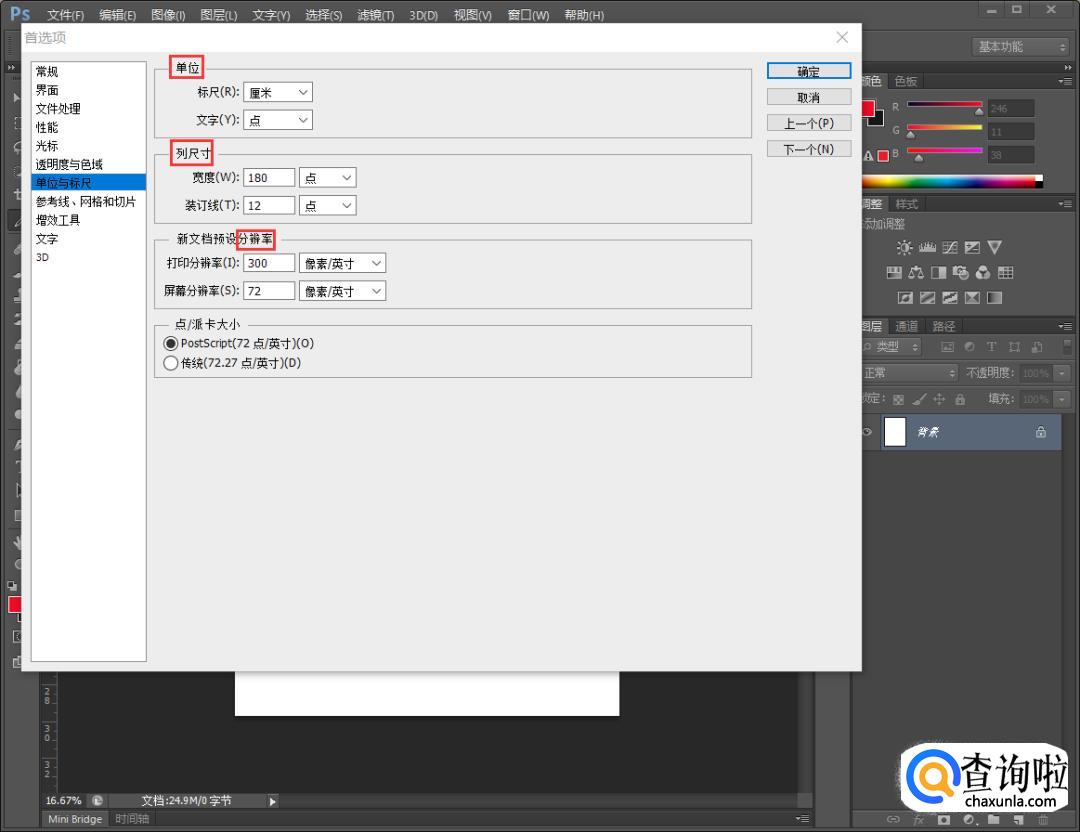Click the 下一个(N) button
The height and width of the screenshot is (832, 1080).
(808, 149)
